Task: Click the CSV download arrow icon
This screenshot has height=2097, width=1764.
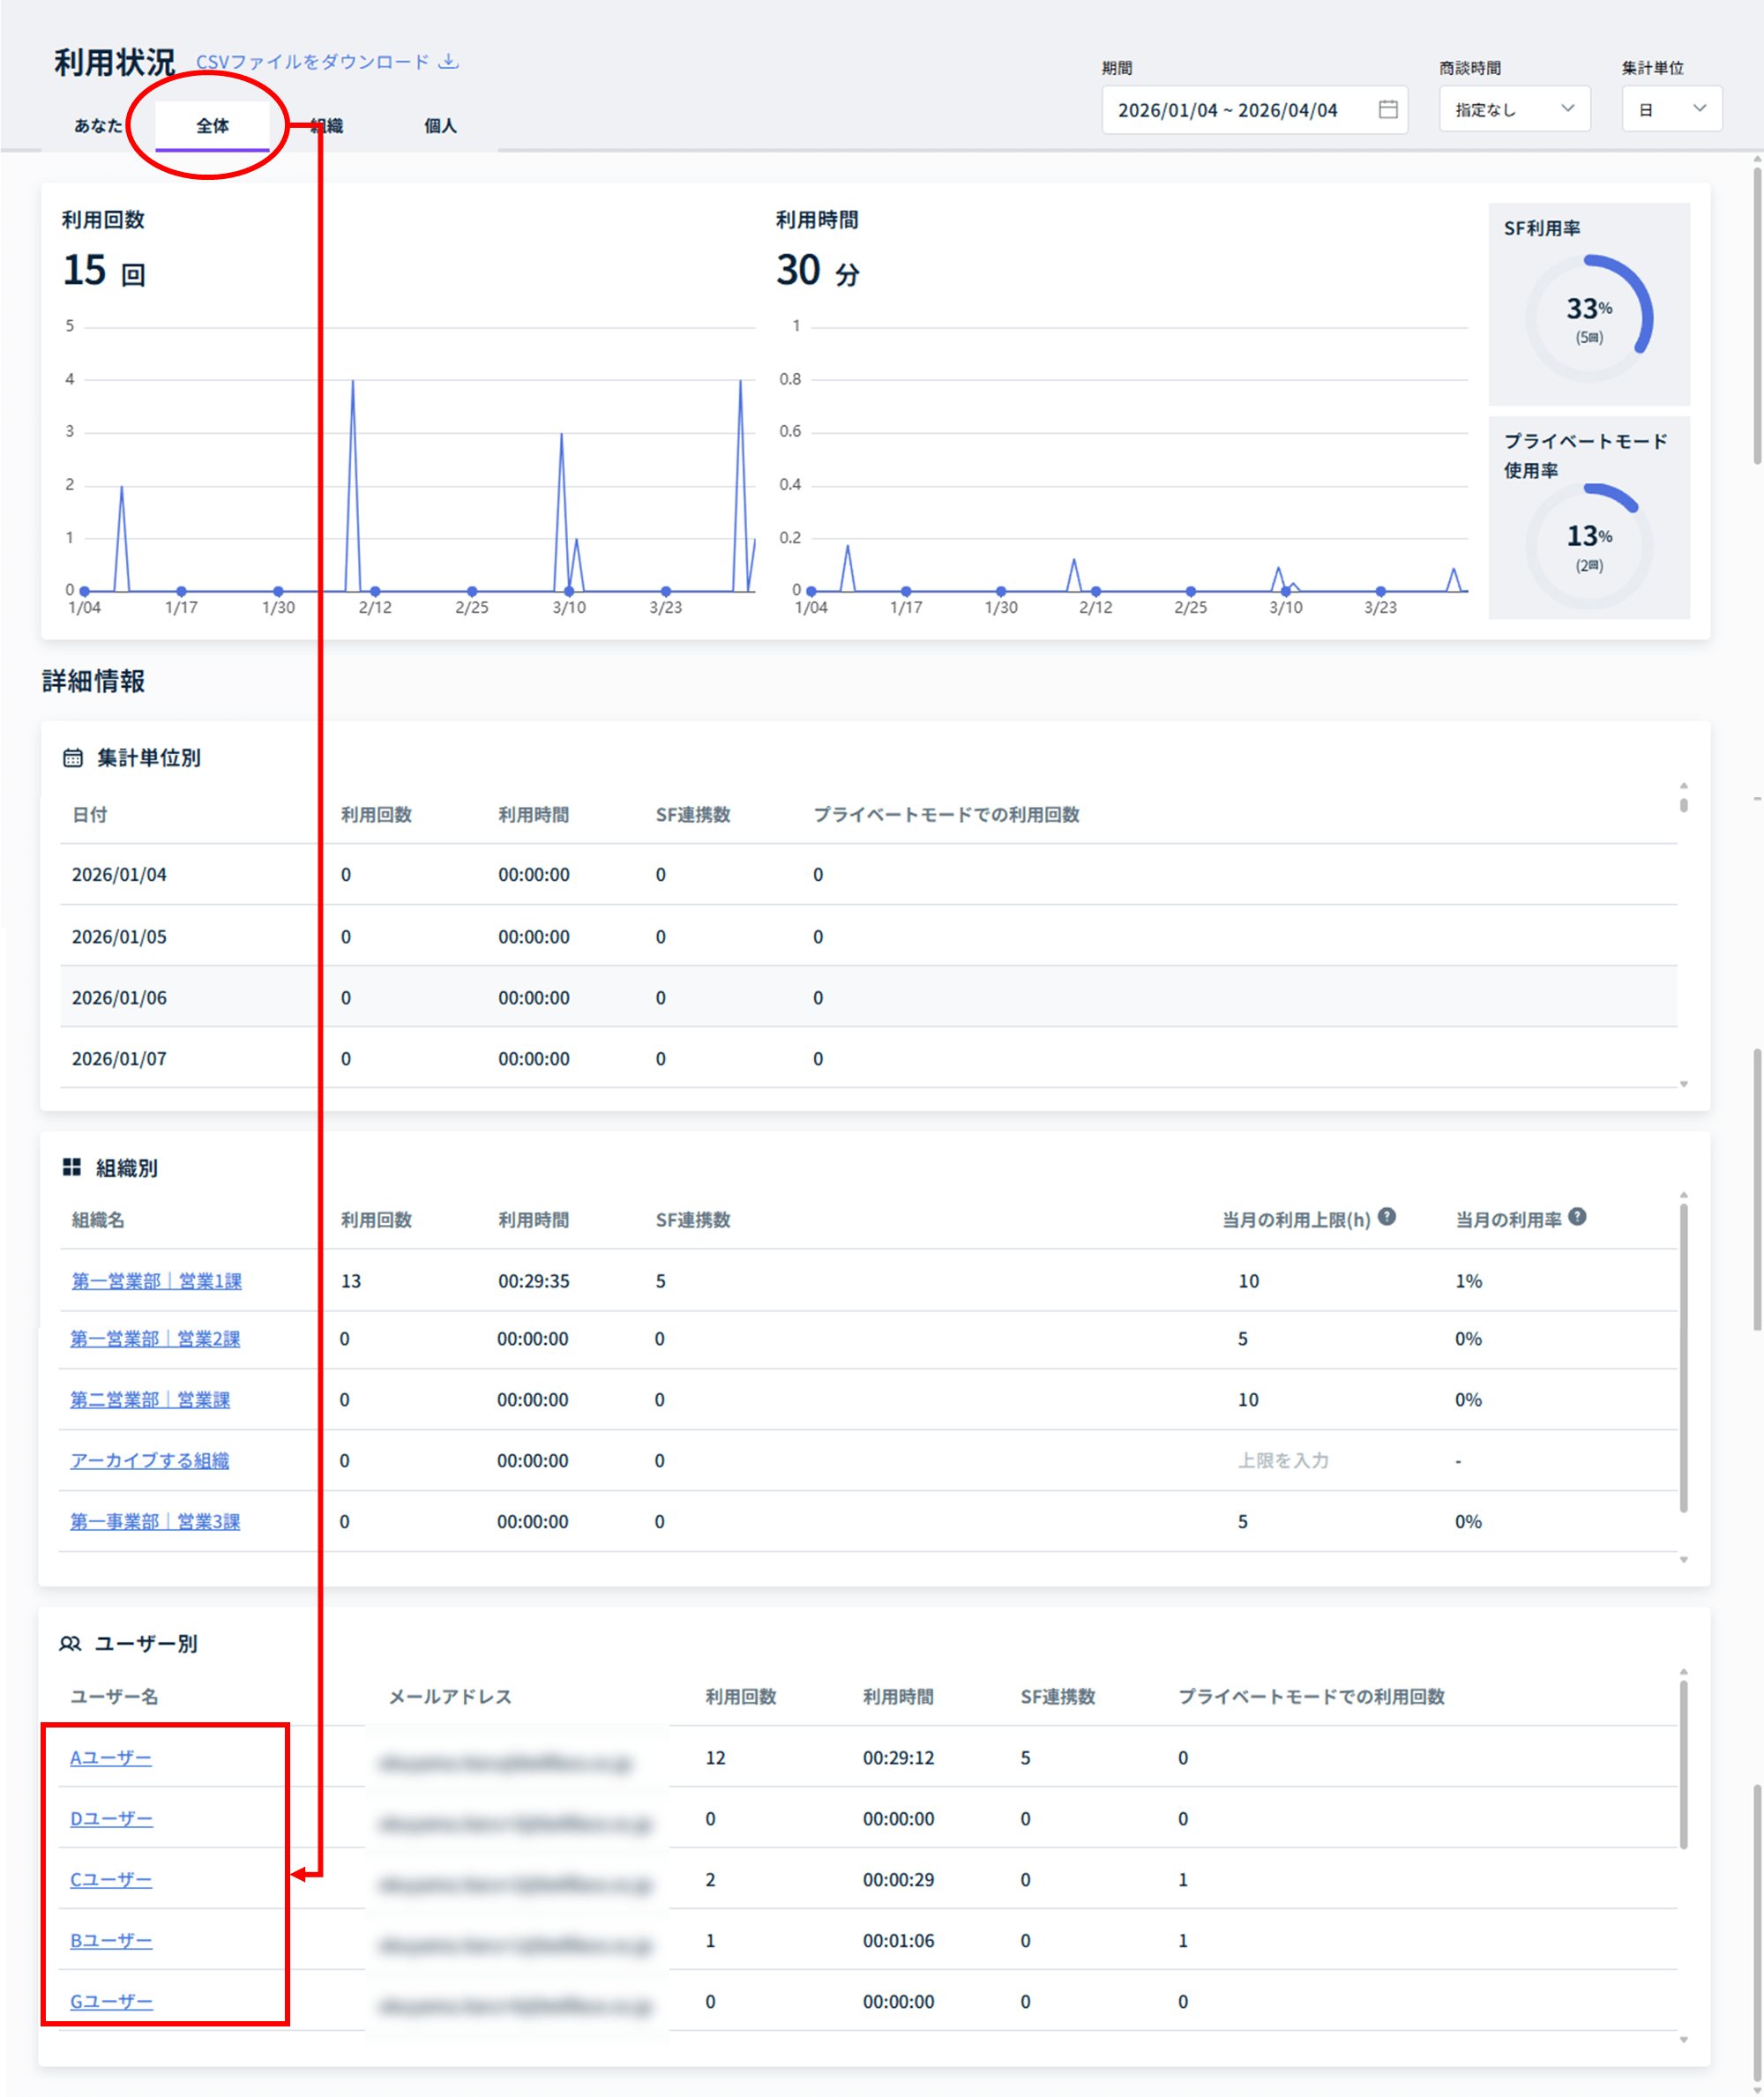Action: (449, 61)
